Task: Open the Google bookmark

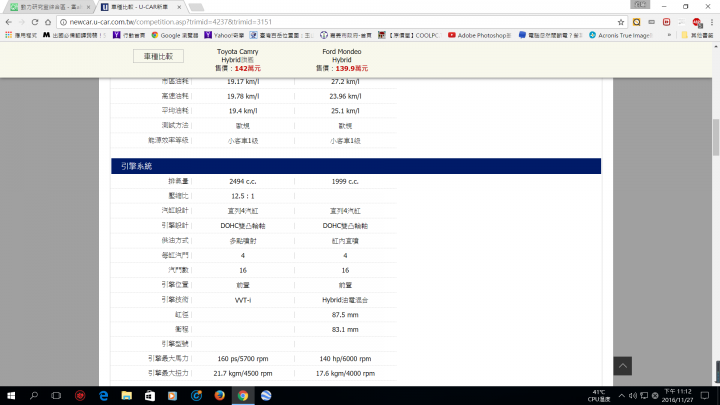Action: pos(175,35)
